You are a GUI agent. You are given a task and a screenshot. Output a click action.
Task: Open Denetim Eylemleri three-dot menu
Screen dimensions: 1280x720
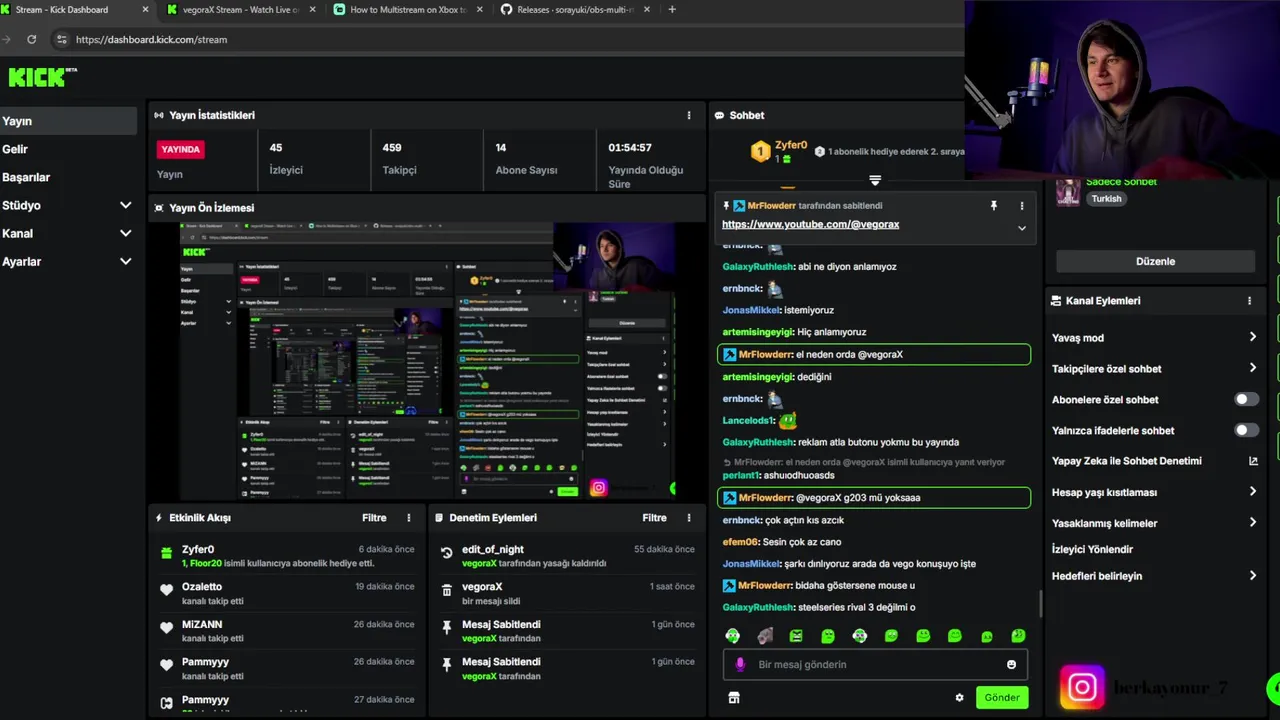pyautogui.click(x=688, y=518)
